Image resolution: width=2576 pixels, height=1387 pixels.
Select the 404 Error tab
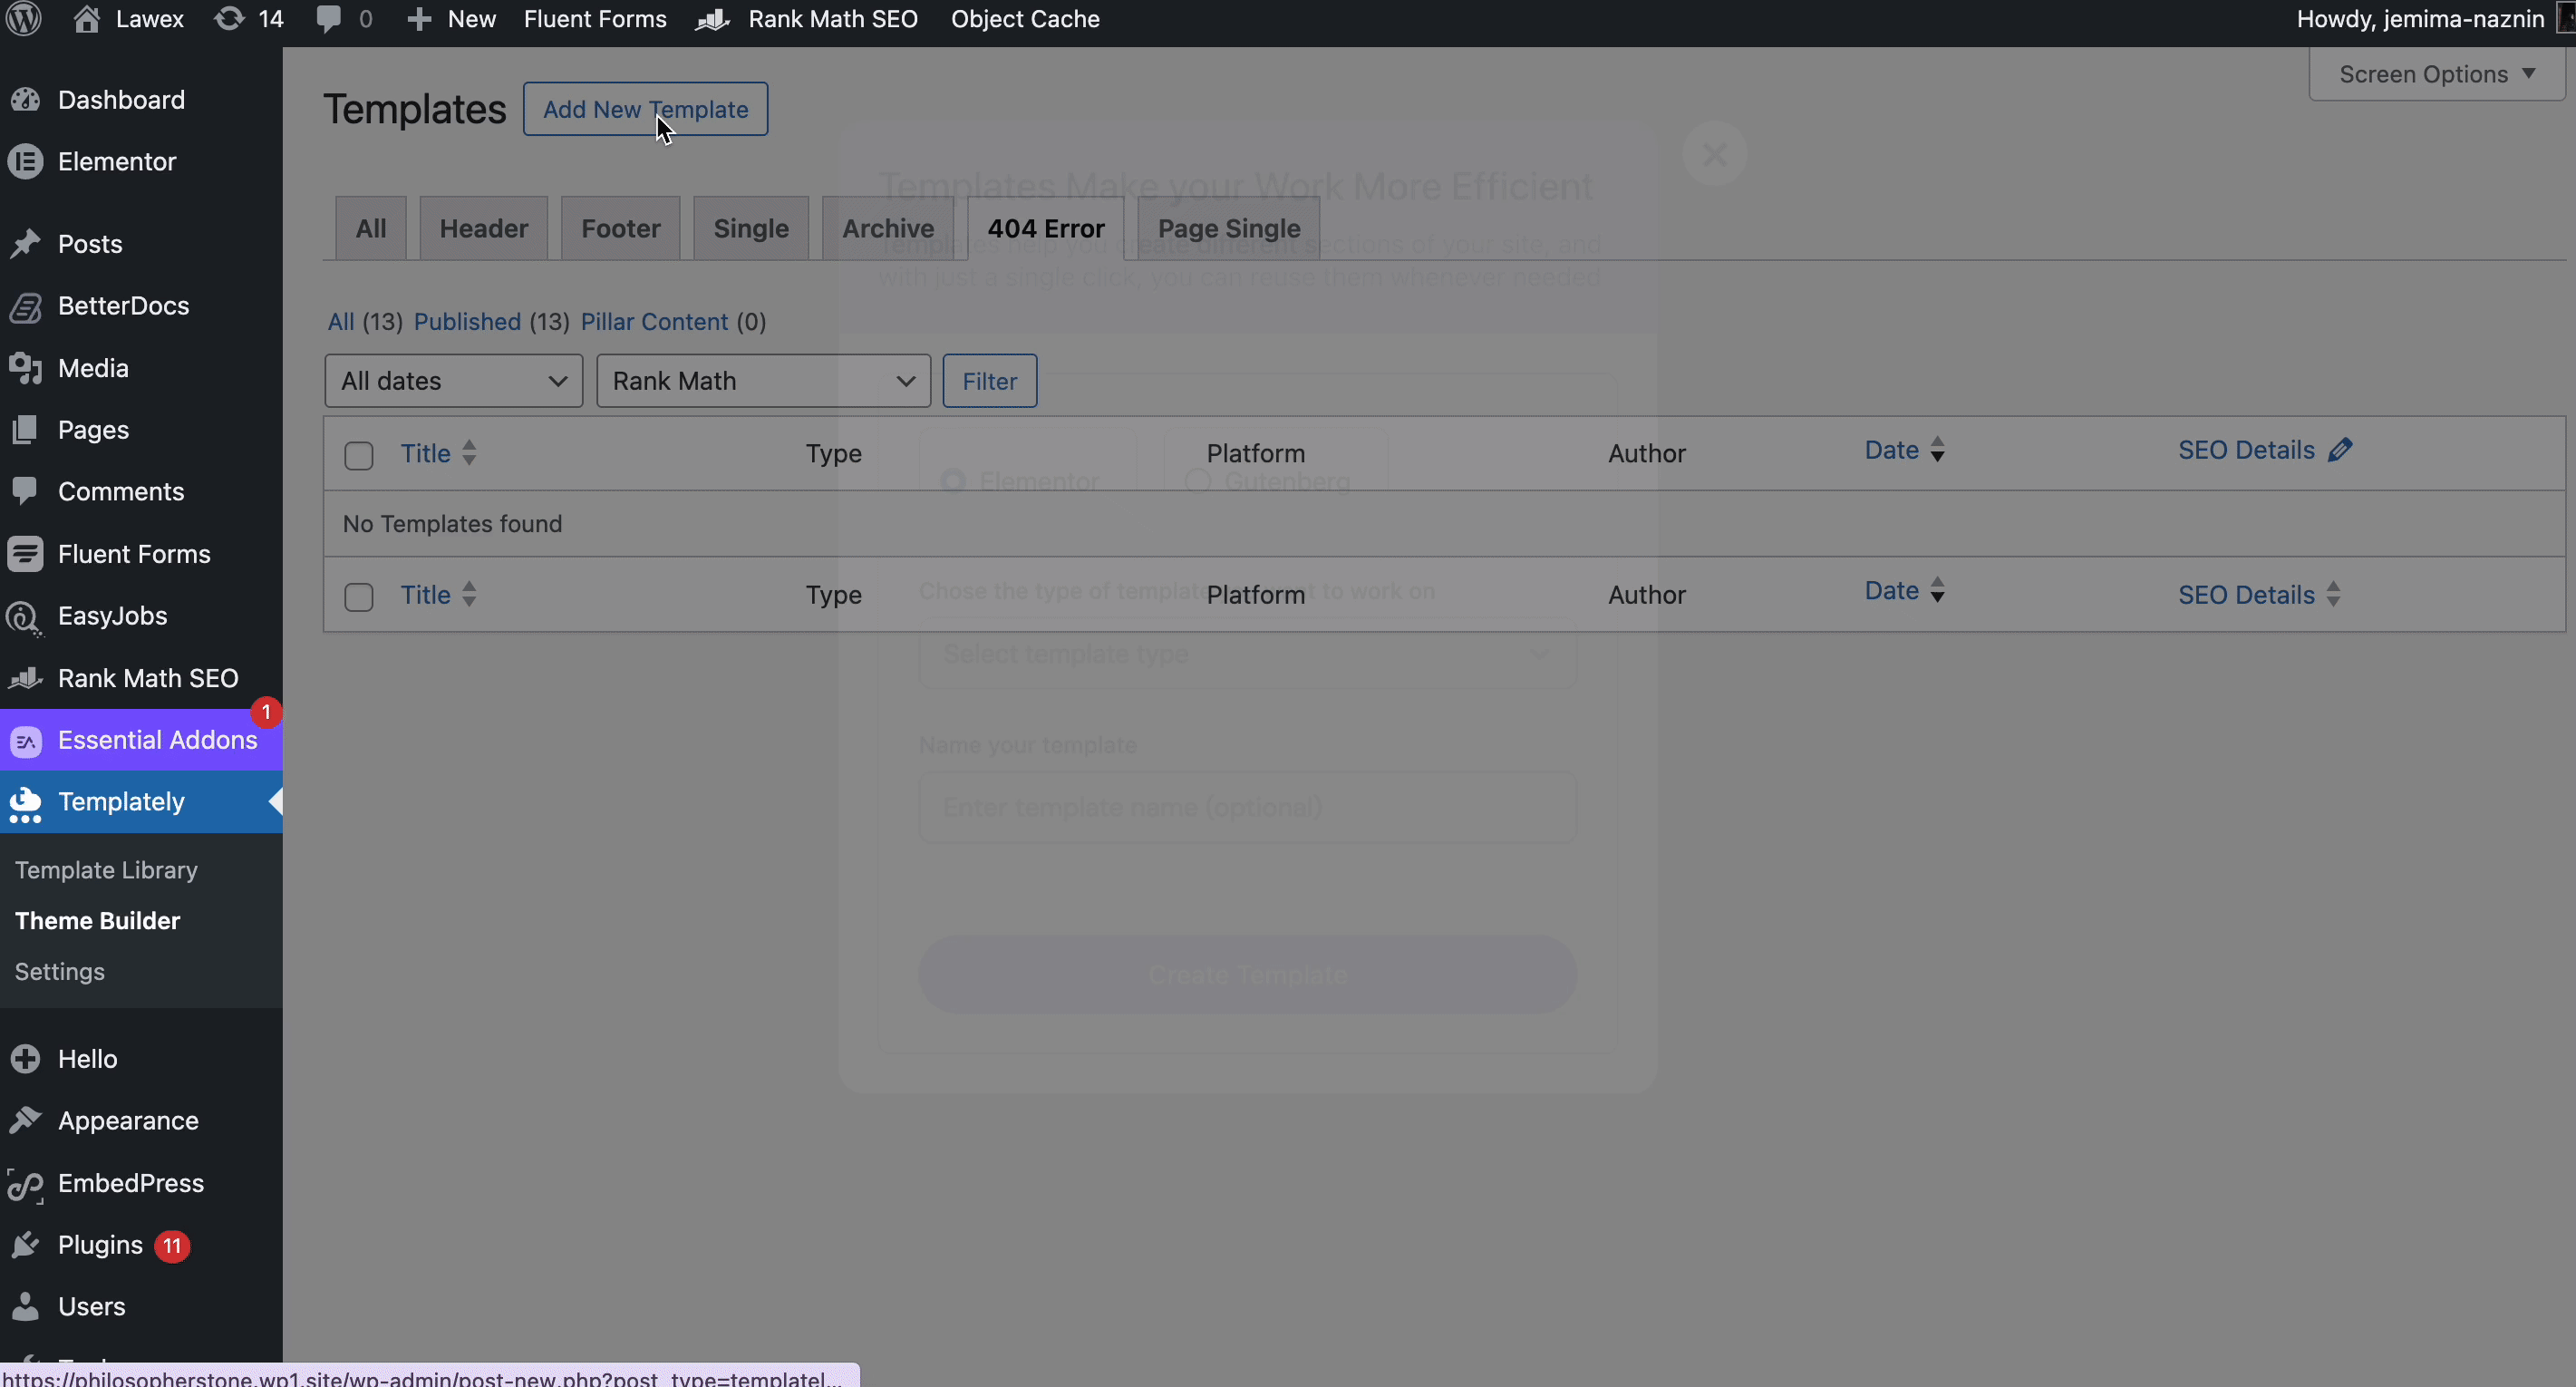1046,228
